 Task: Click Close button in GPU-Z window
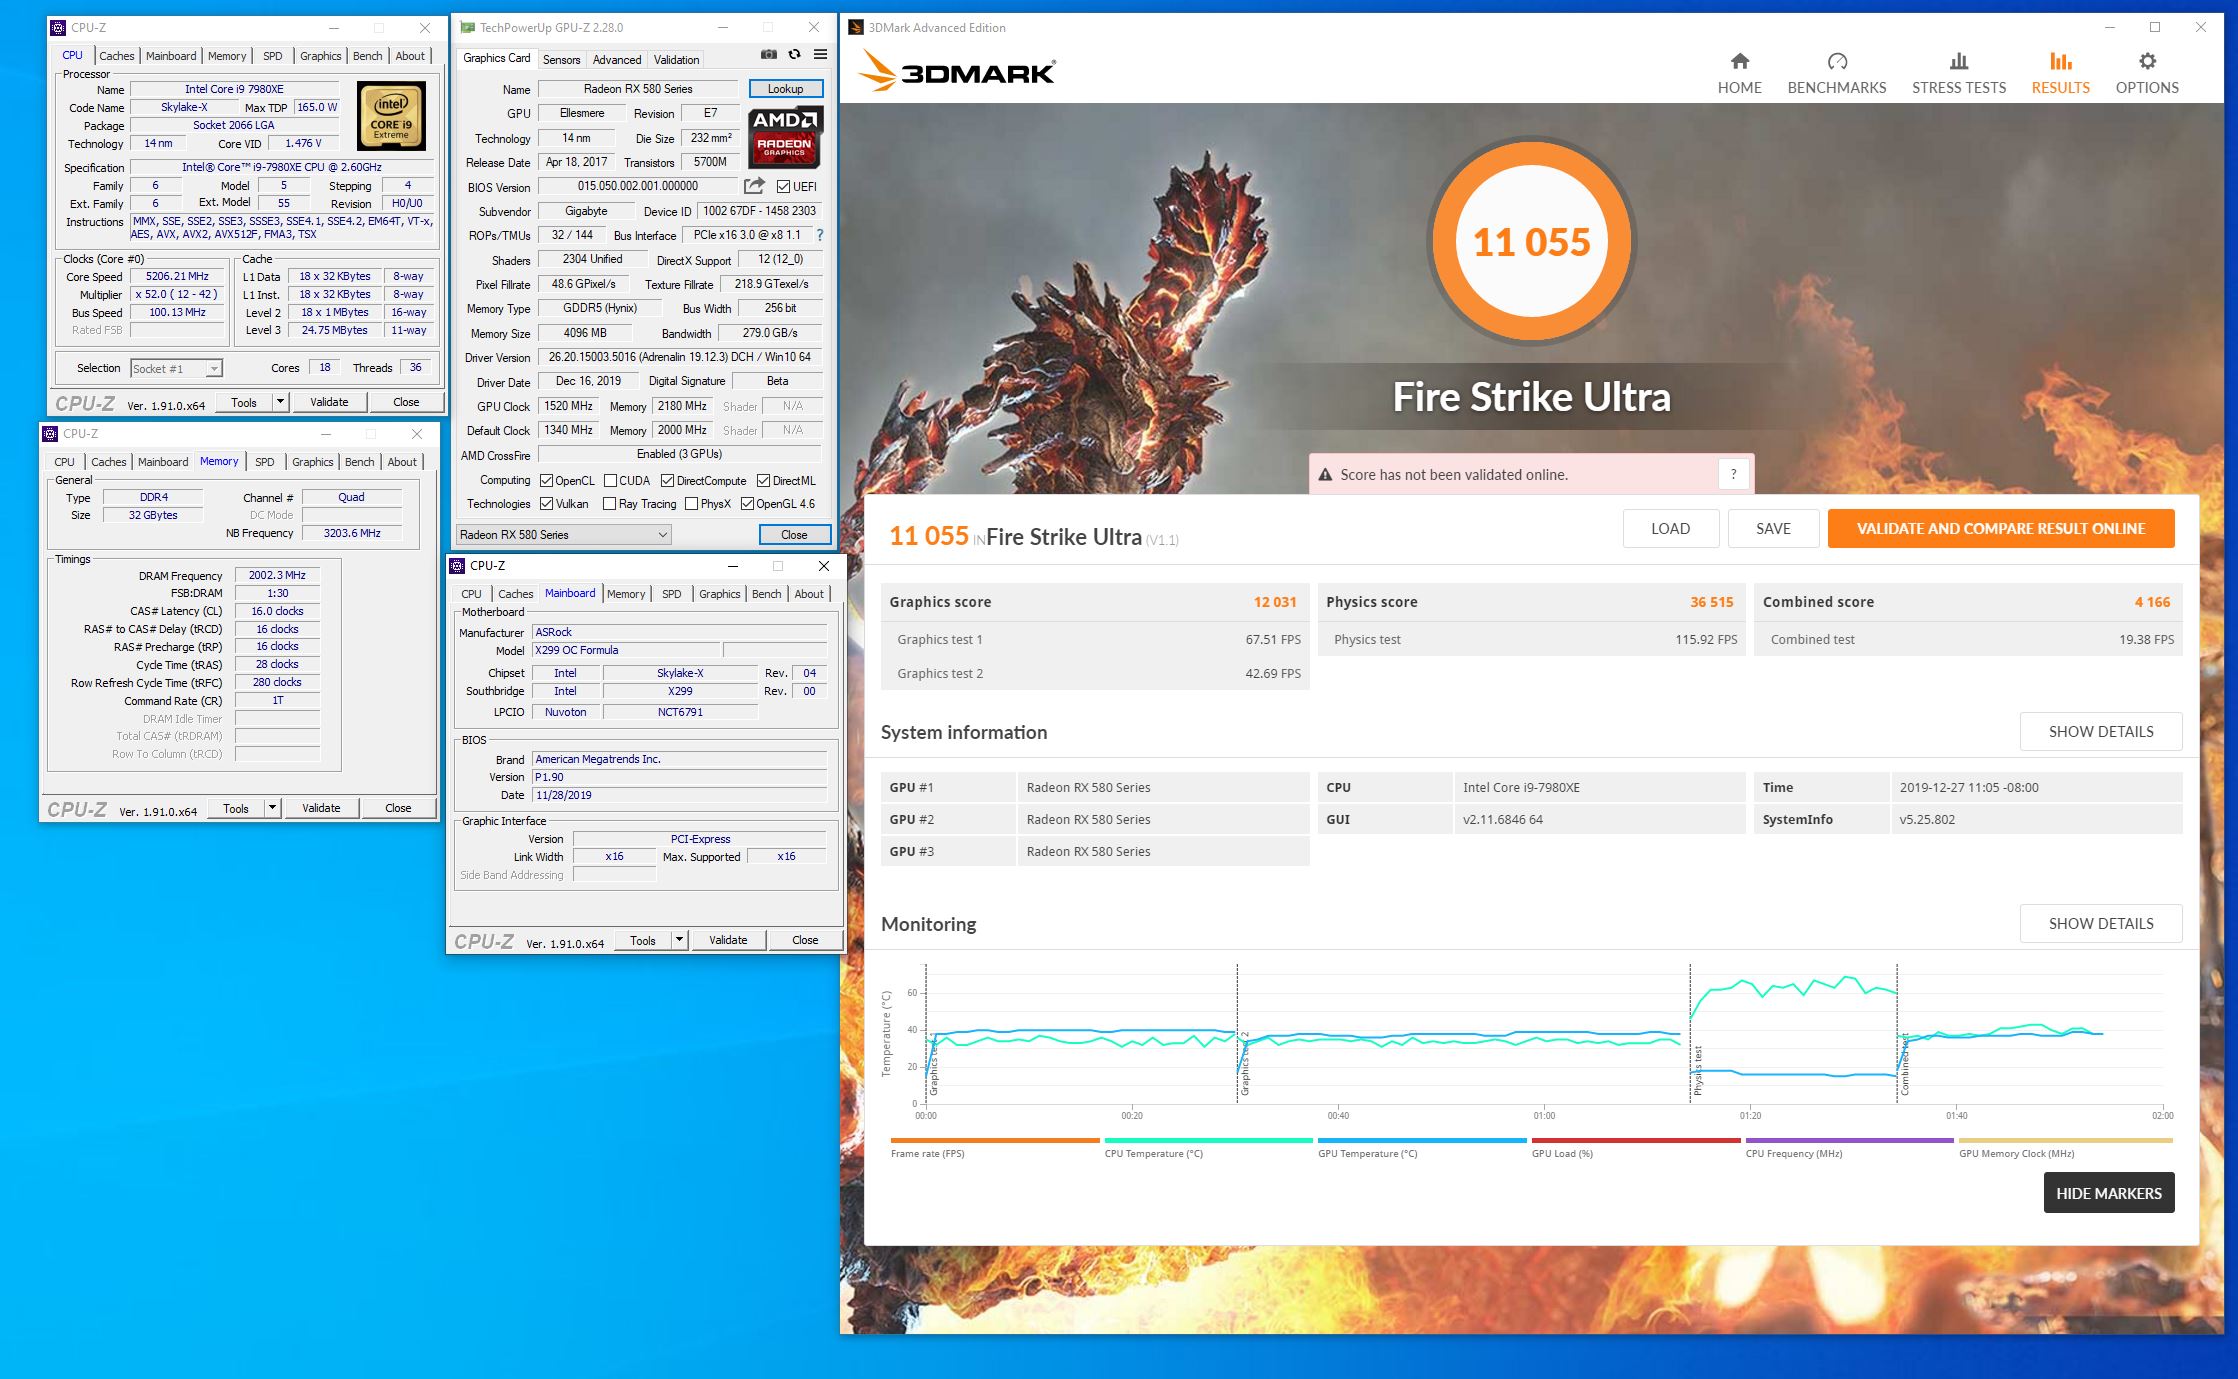794,535
